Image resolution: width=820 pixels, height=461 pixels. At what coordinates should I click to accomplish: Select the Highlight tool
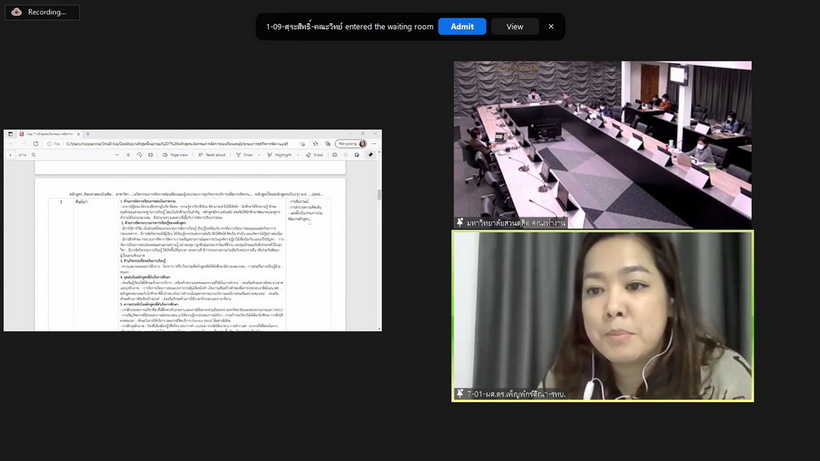coord(280,155)
